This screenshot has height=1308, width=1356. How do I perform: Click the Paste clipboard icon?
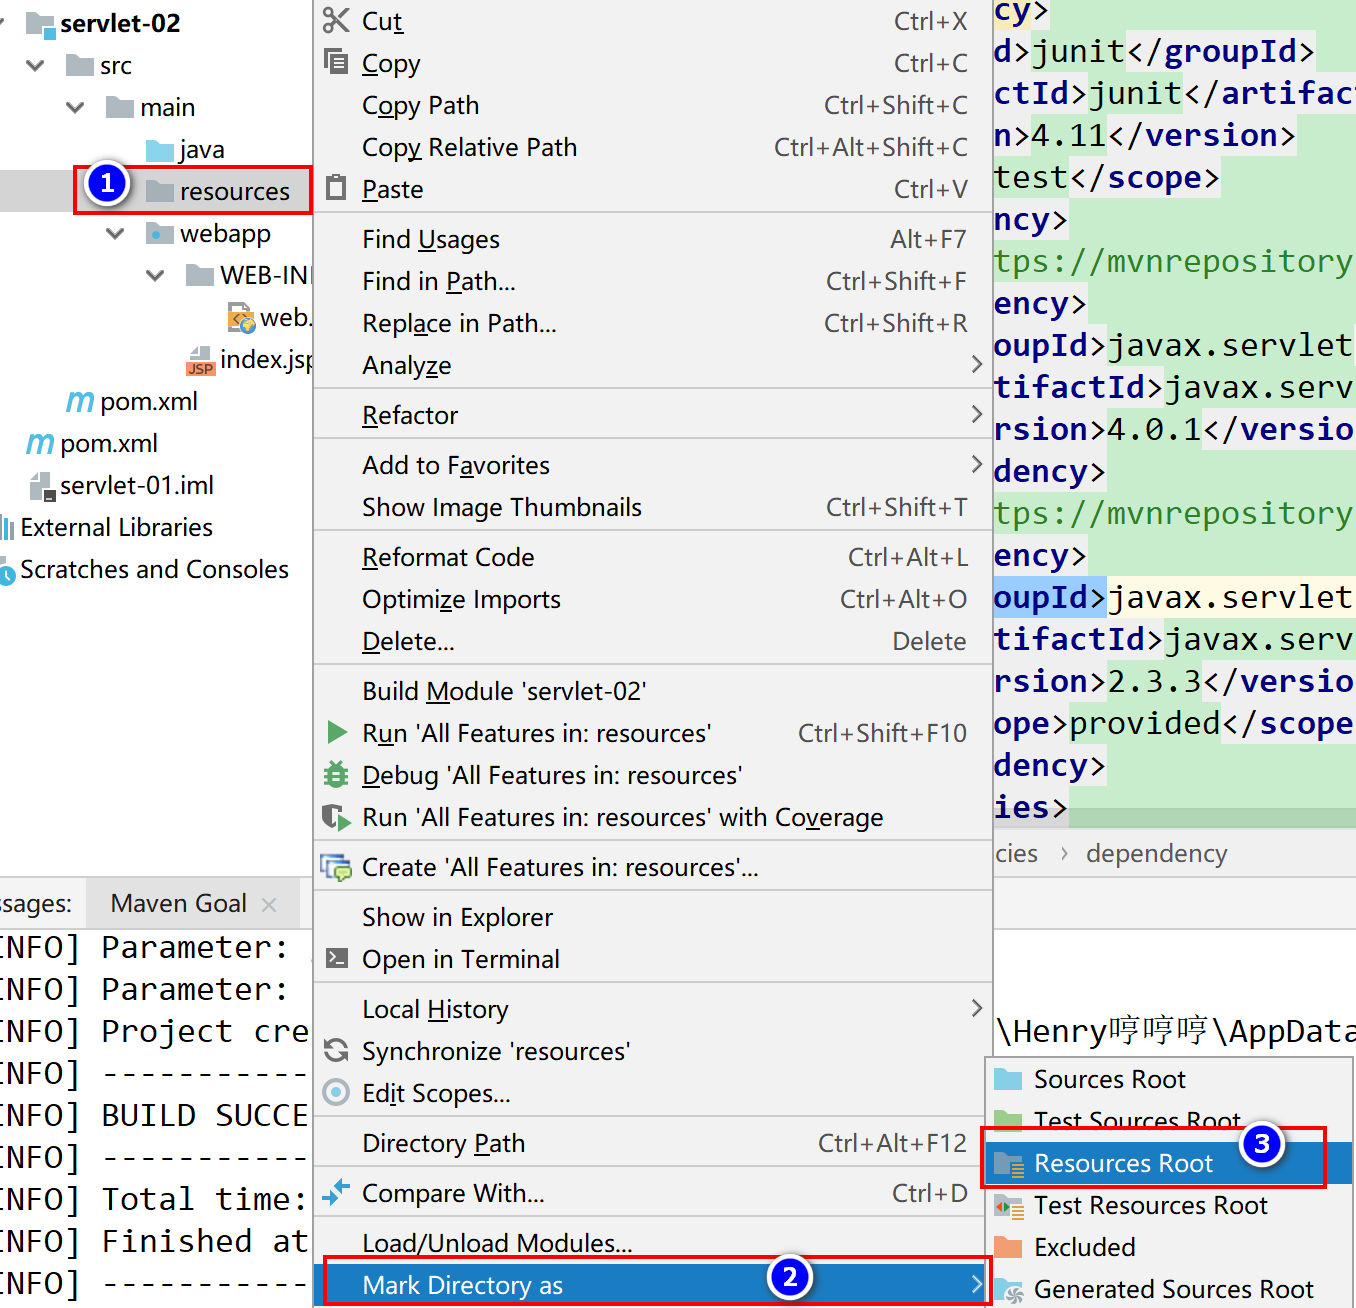pyautogui.click(x=336, y=188)
